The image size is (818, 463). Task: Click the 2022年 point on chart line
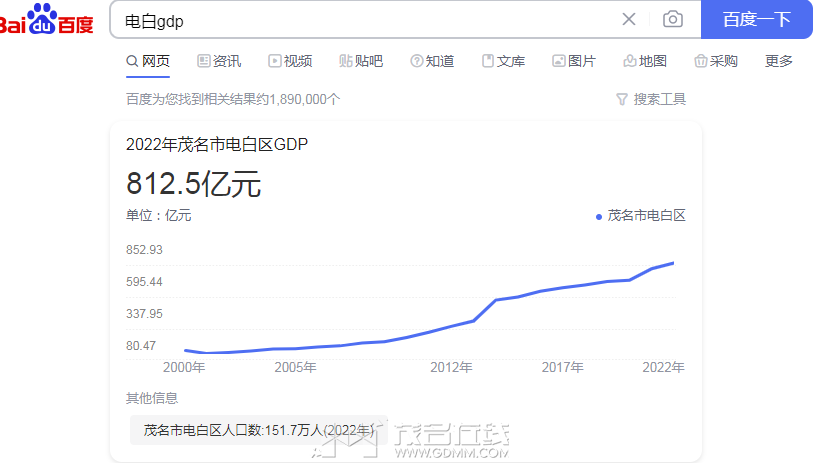(x=673, y=263)
